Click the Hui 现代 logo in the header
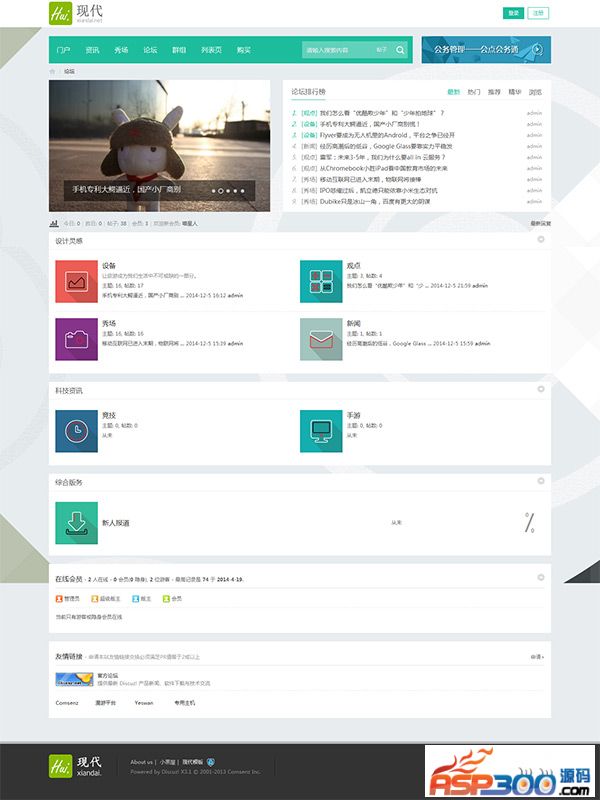This screenshot has height=800, width=600. coord(76,13)
